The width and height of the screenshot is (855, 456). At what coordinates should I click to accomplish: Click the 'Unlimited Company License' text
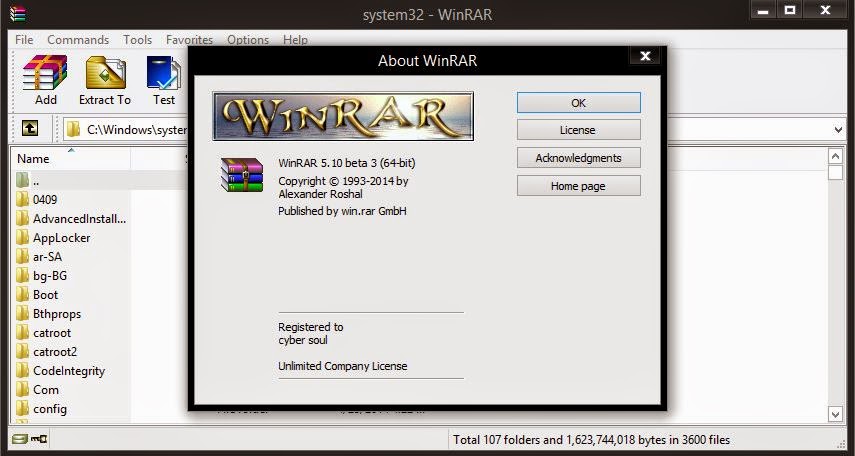[342, 366]
